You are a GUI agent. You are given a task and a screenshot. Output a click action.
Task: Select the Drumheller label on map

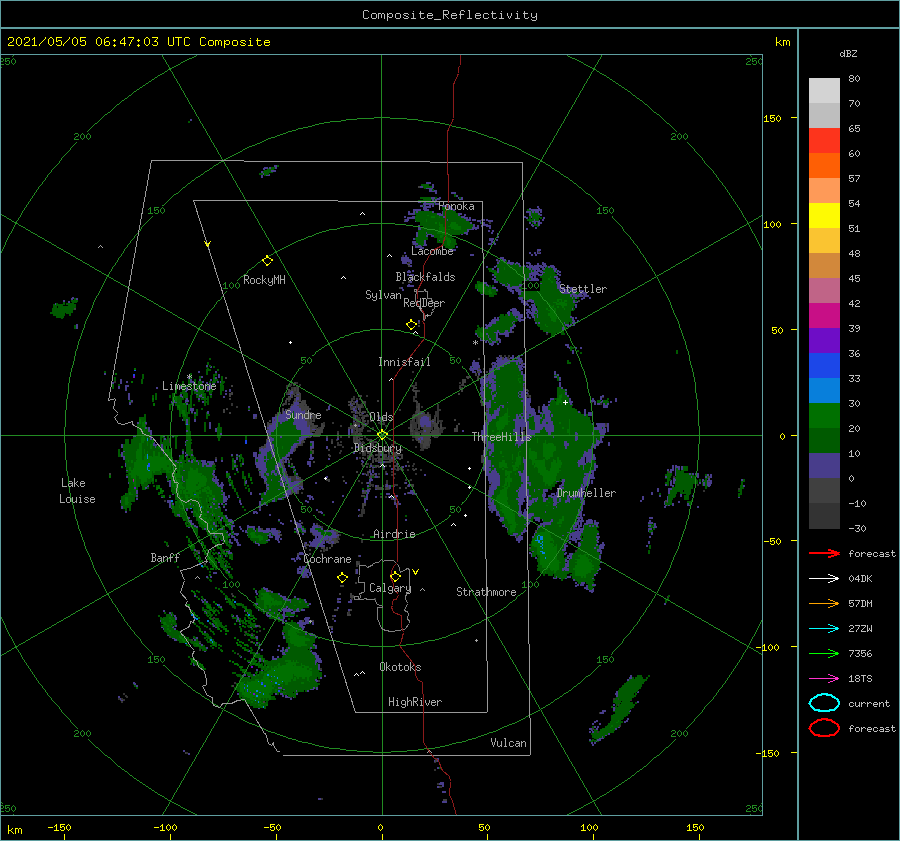586,493
